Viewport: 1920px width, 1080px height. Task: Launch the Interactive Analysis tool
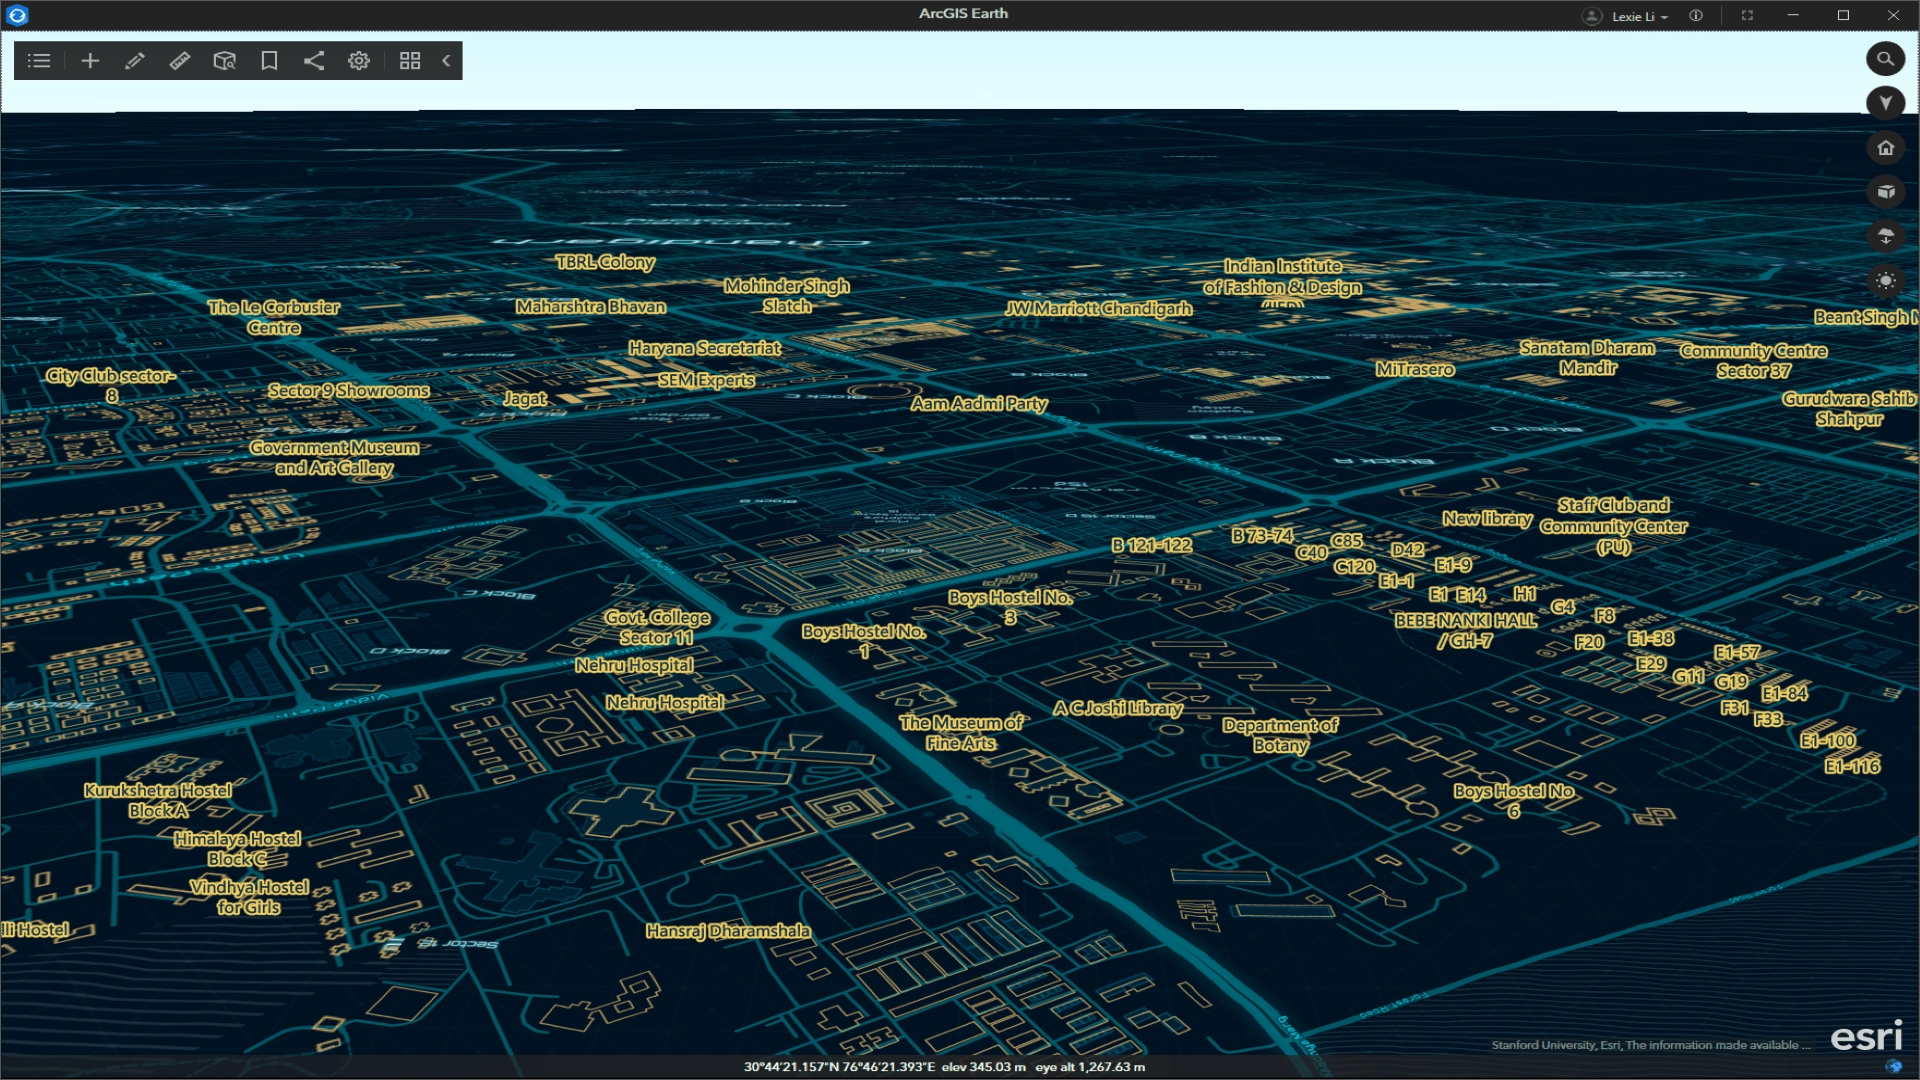224,60
